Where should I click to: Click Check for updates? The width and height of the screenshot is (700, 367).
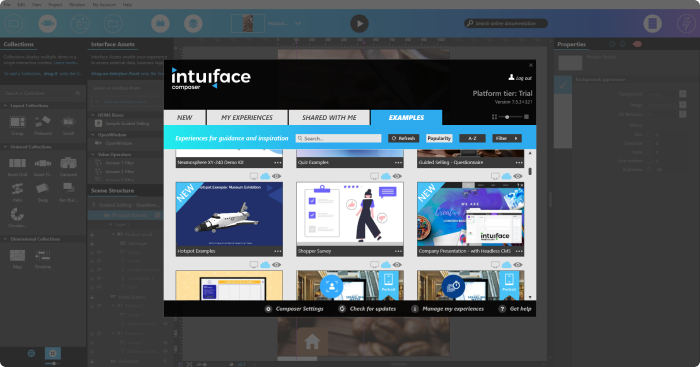coord(368,309)
